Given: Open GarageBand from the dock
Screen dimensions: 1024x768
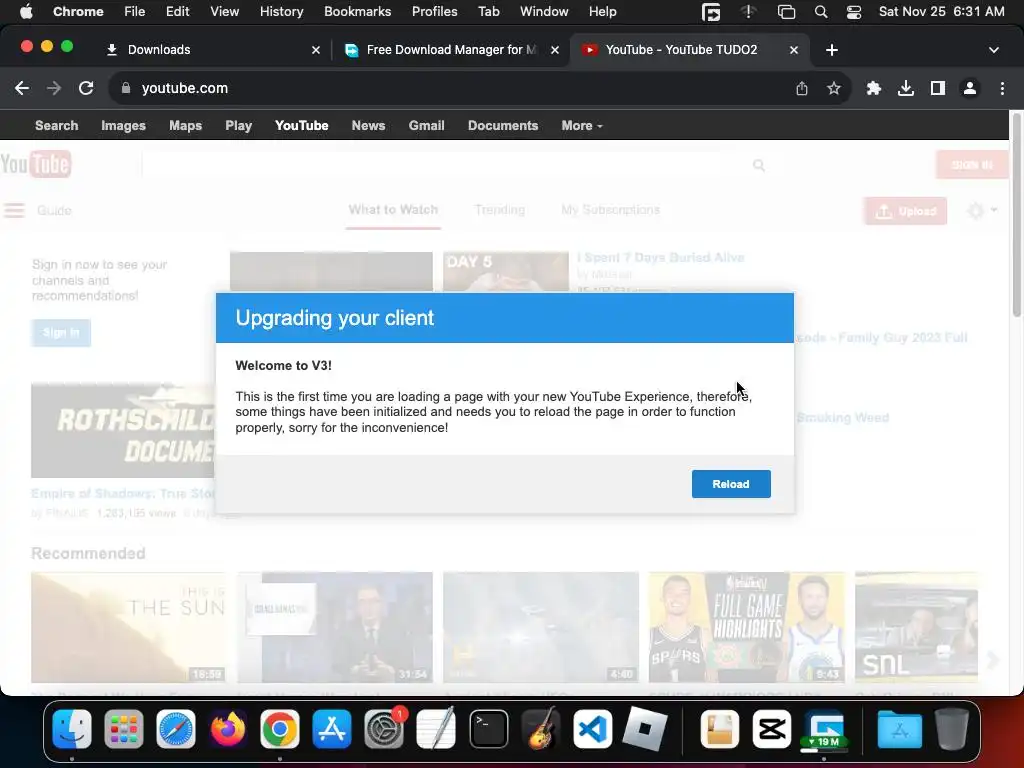Looking at the screenshot, I should pyautogui.click(x=541, y=729).
